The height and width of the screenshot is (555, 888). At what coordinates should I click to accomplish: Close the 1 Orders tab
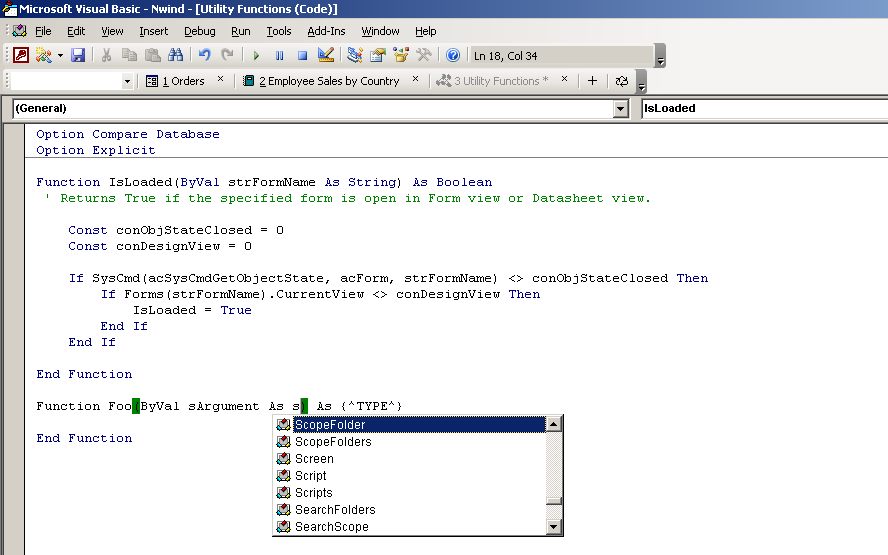(221, 79)
